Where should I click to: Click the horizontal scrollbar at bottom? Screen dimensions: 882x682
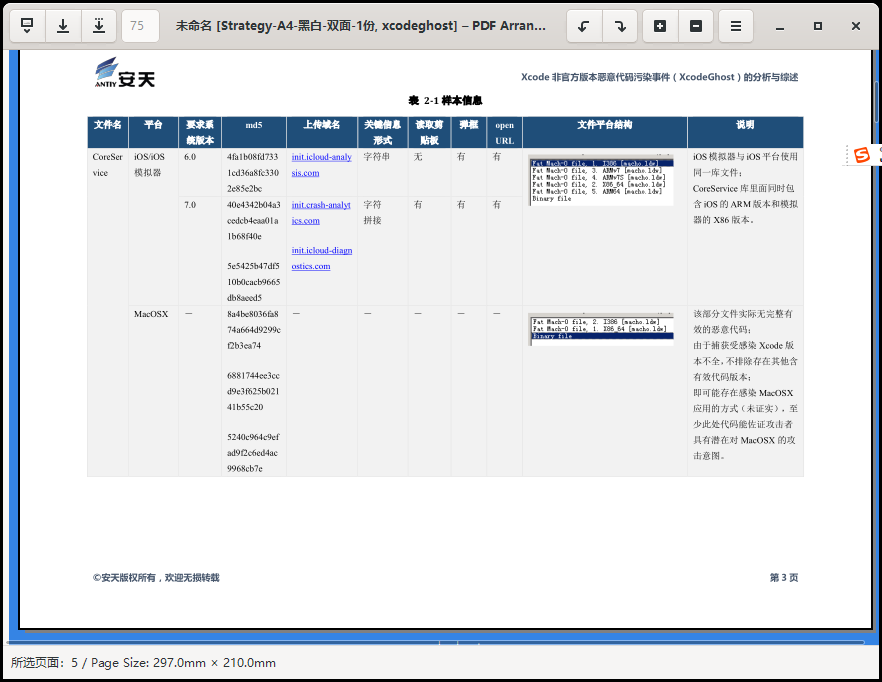(x=436, y=641)
